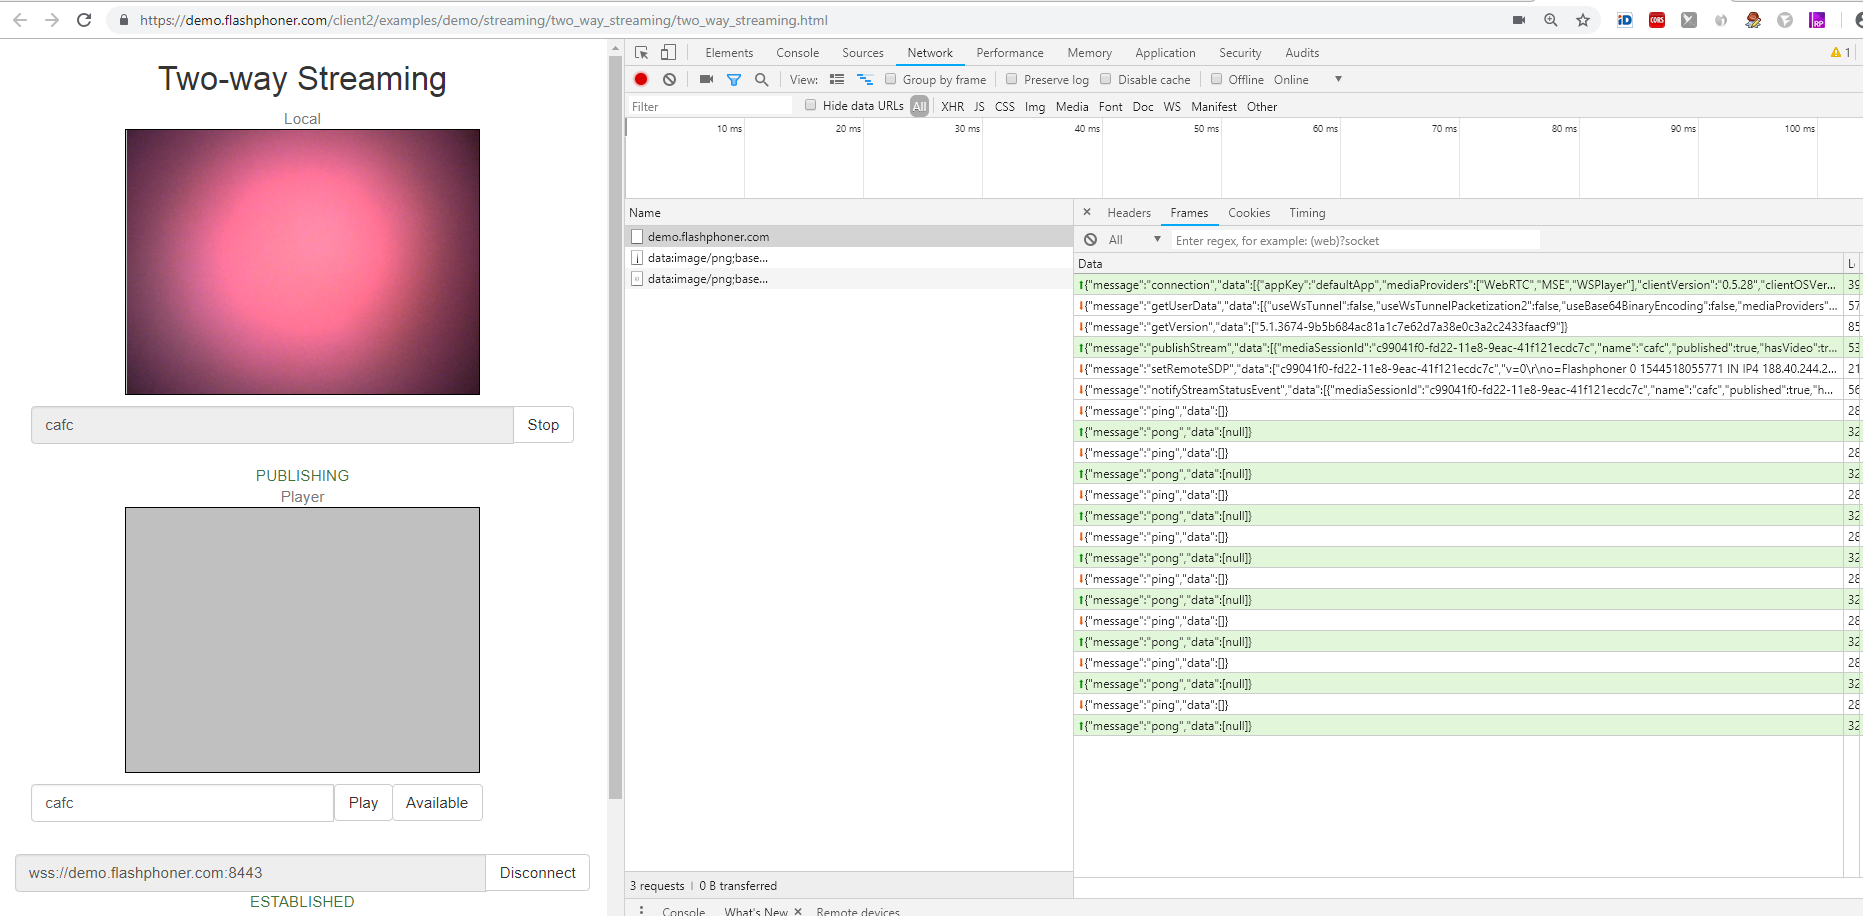Toggle the network filter funnel icon
1863x916 pixels.
pos(734,80)
